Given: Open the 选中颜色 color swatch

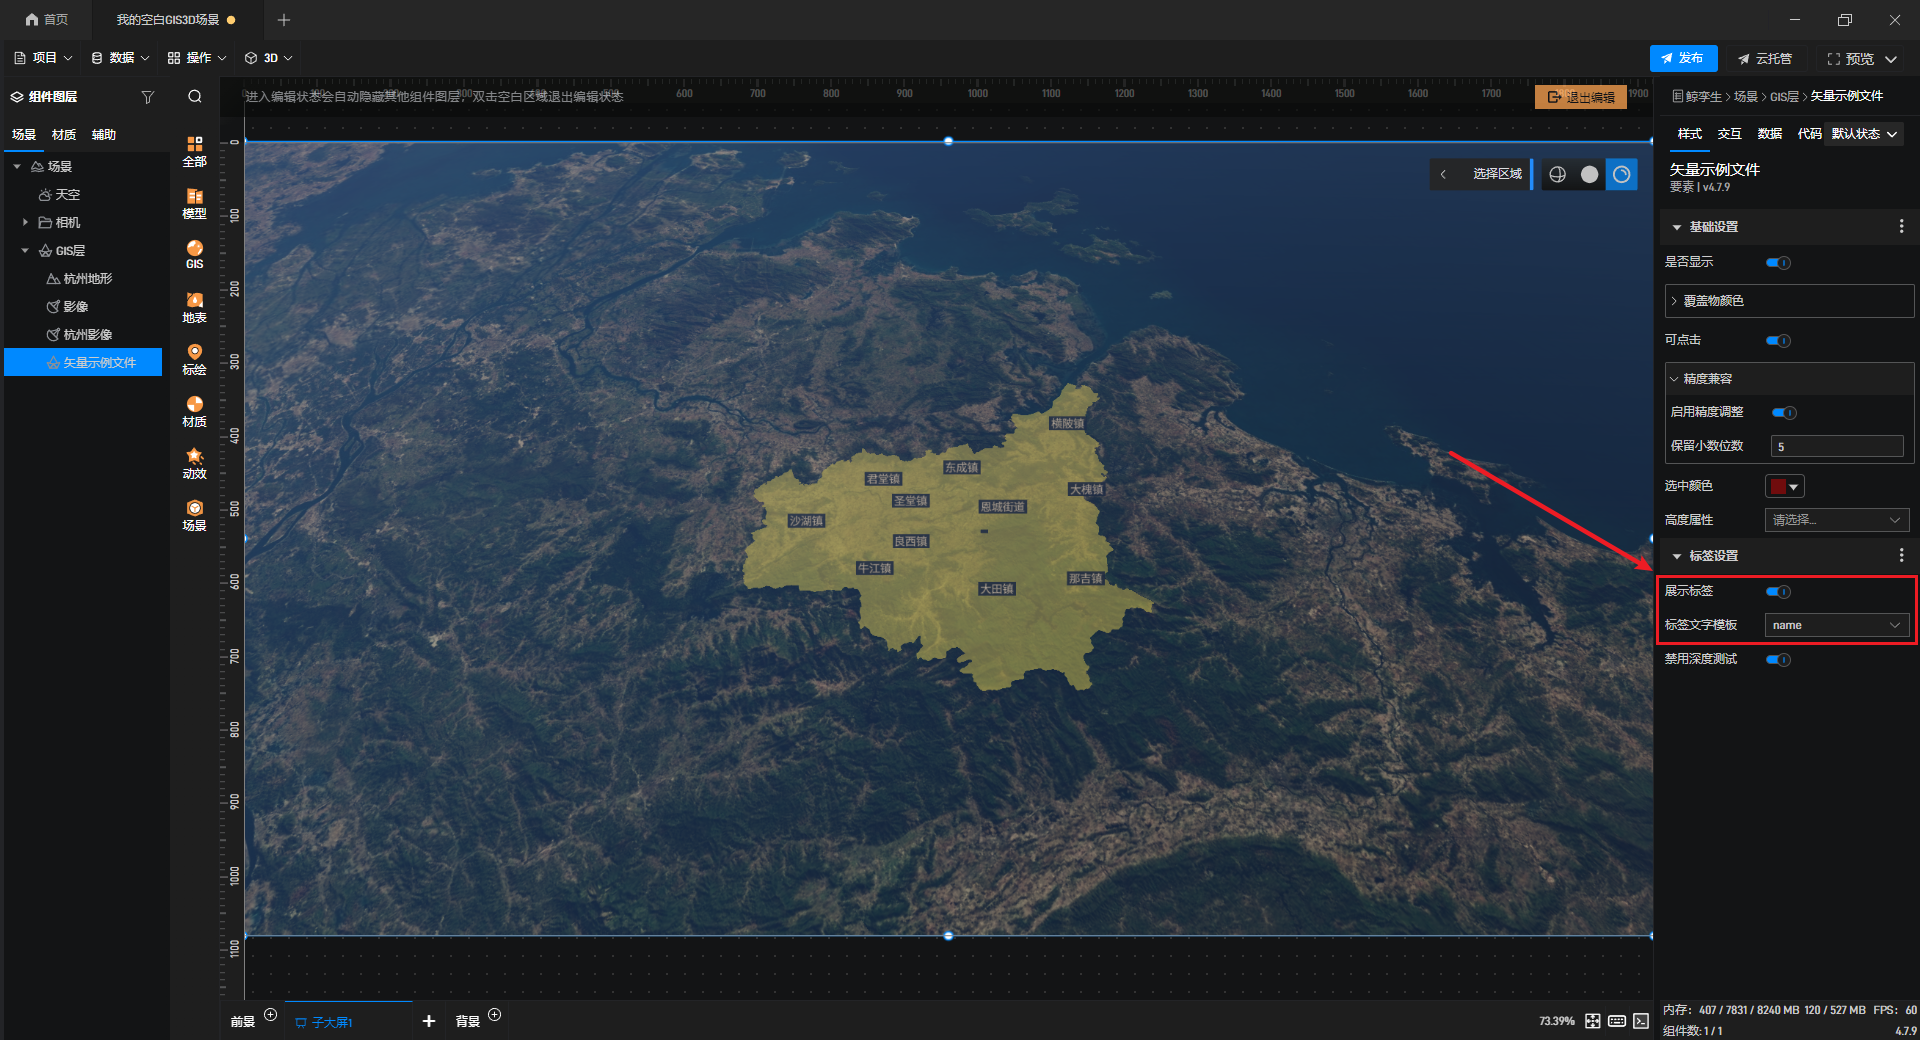Looking at the screenshot, I should click(x=1784, y=487).
